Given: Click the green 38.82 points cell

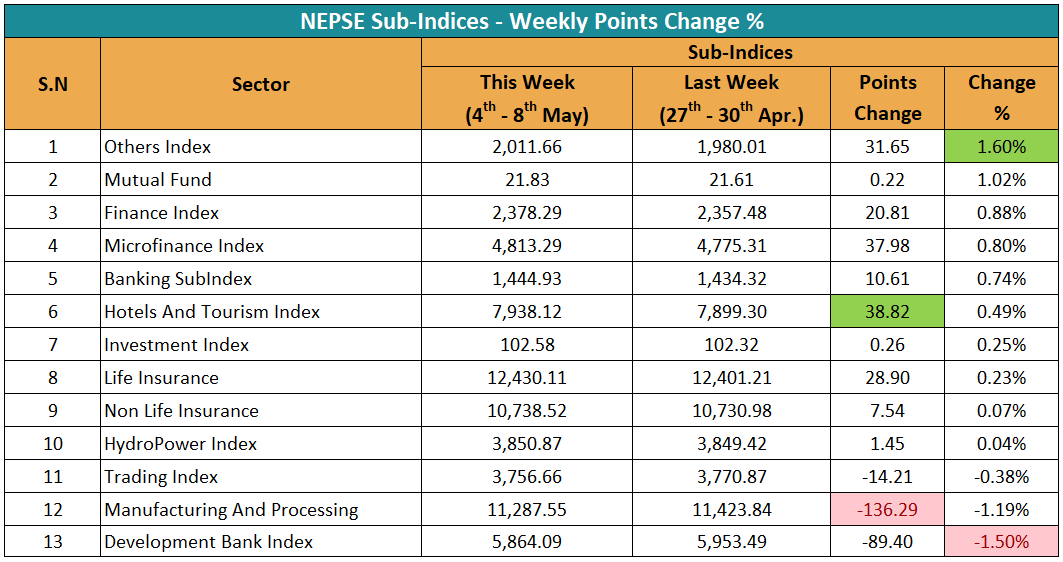Looking at the screenshot, I should (887, 312).
